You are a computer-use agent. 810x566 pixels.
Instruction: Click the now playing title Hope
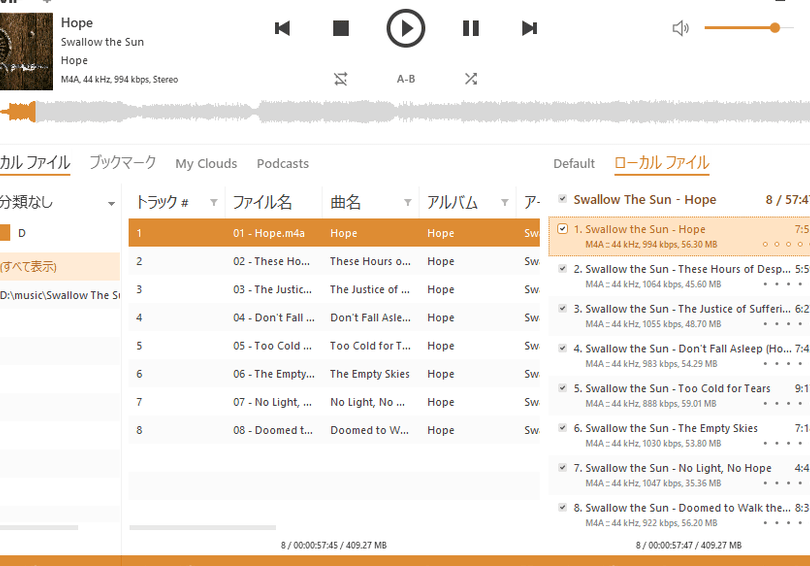click(x=77, y=23)
